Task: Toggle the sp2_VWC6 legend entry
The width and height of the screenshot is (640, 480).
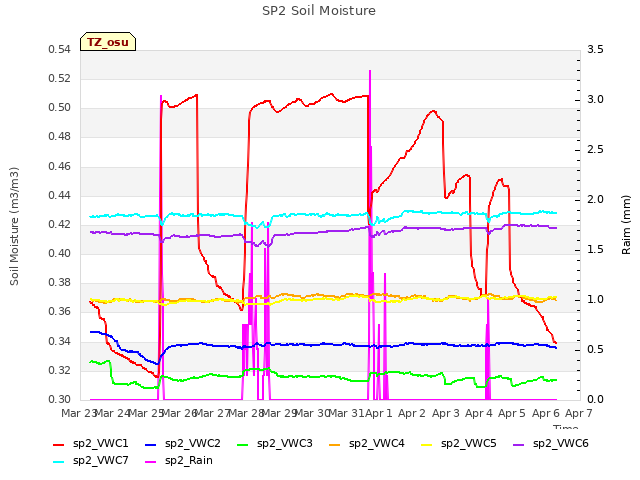Action: [551, 444]
